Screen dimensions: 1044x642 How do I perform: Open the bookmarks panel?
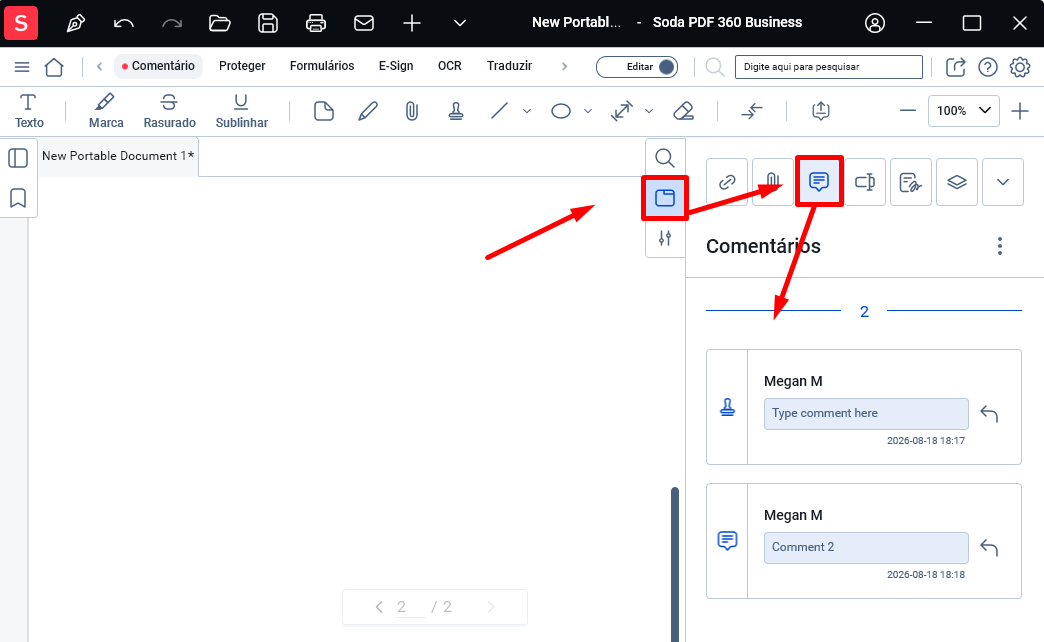[x=18, y=198]
